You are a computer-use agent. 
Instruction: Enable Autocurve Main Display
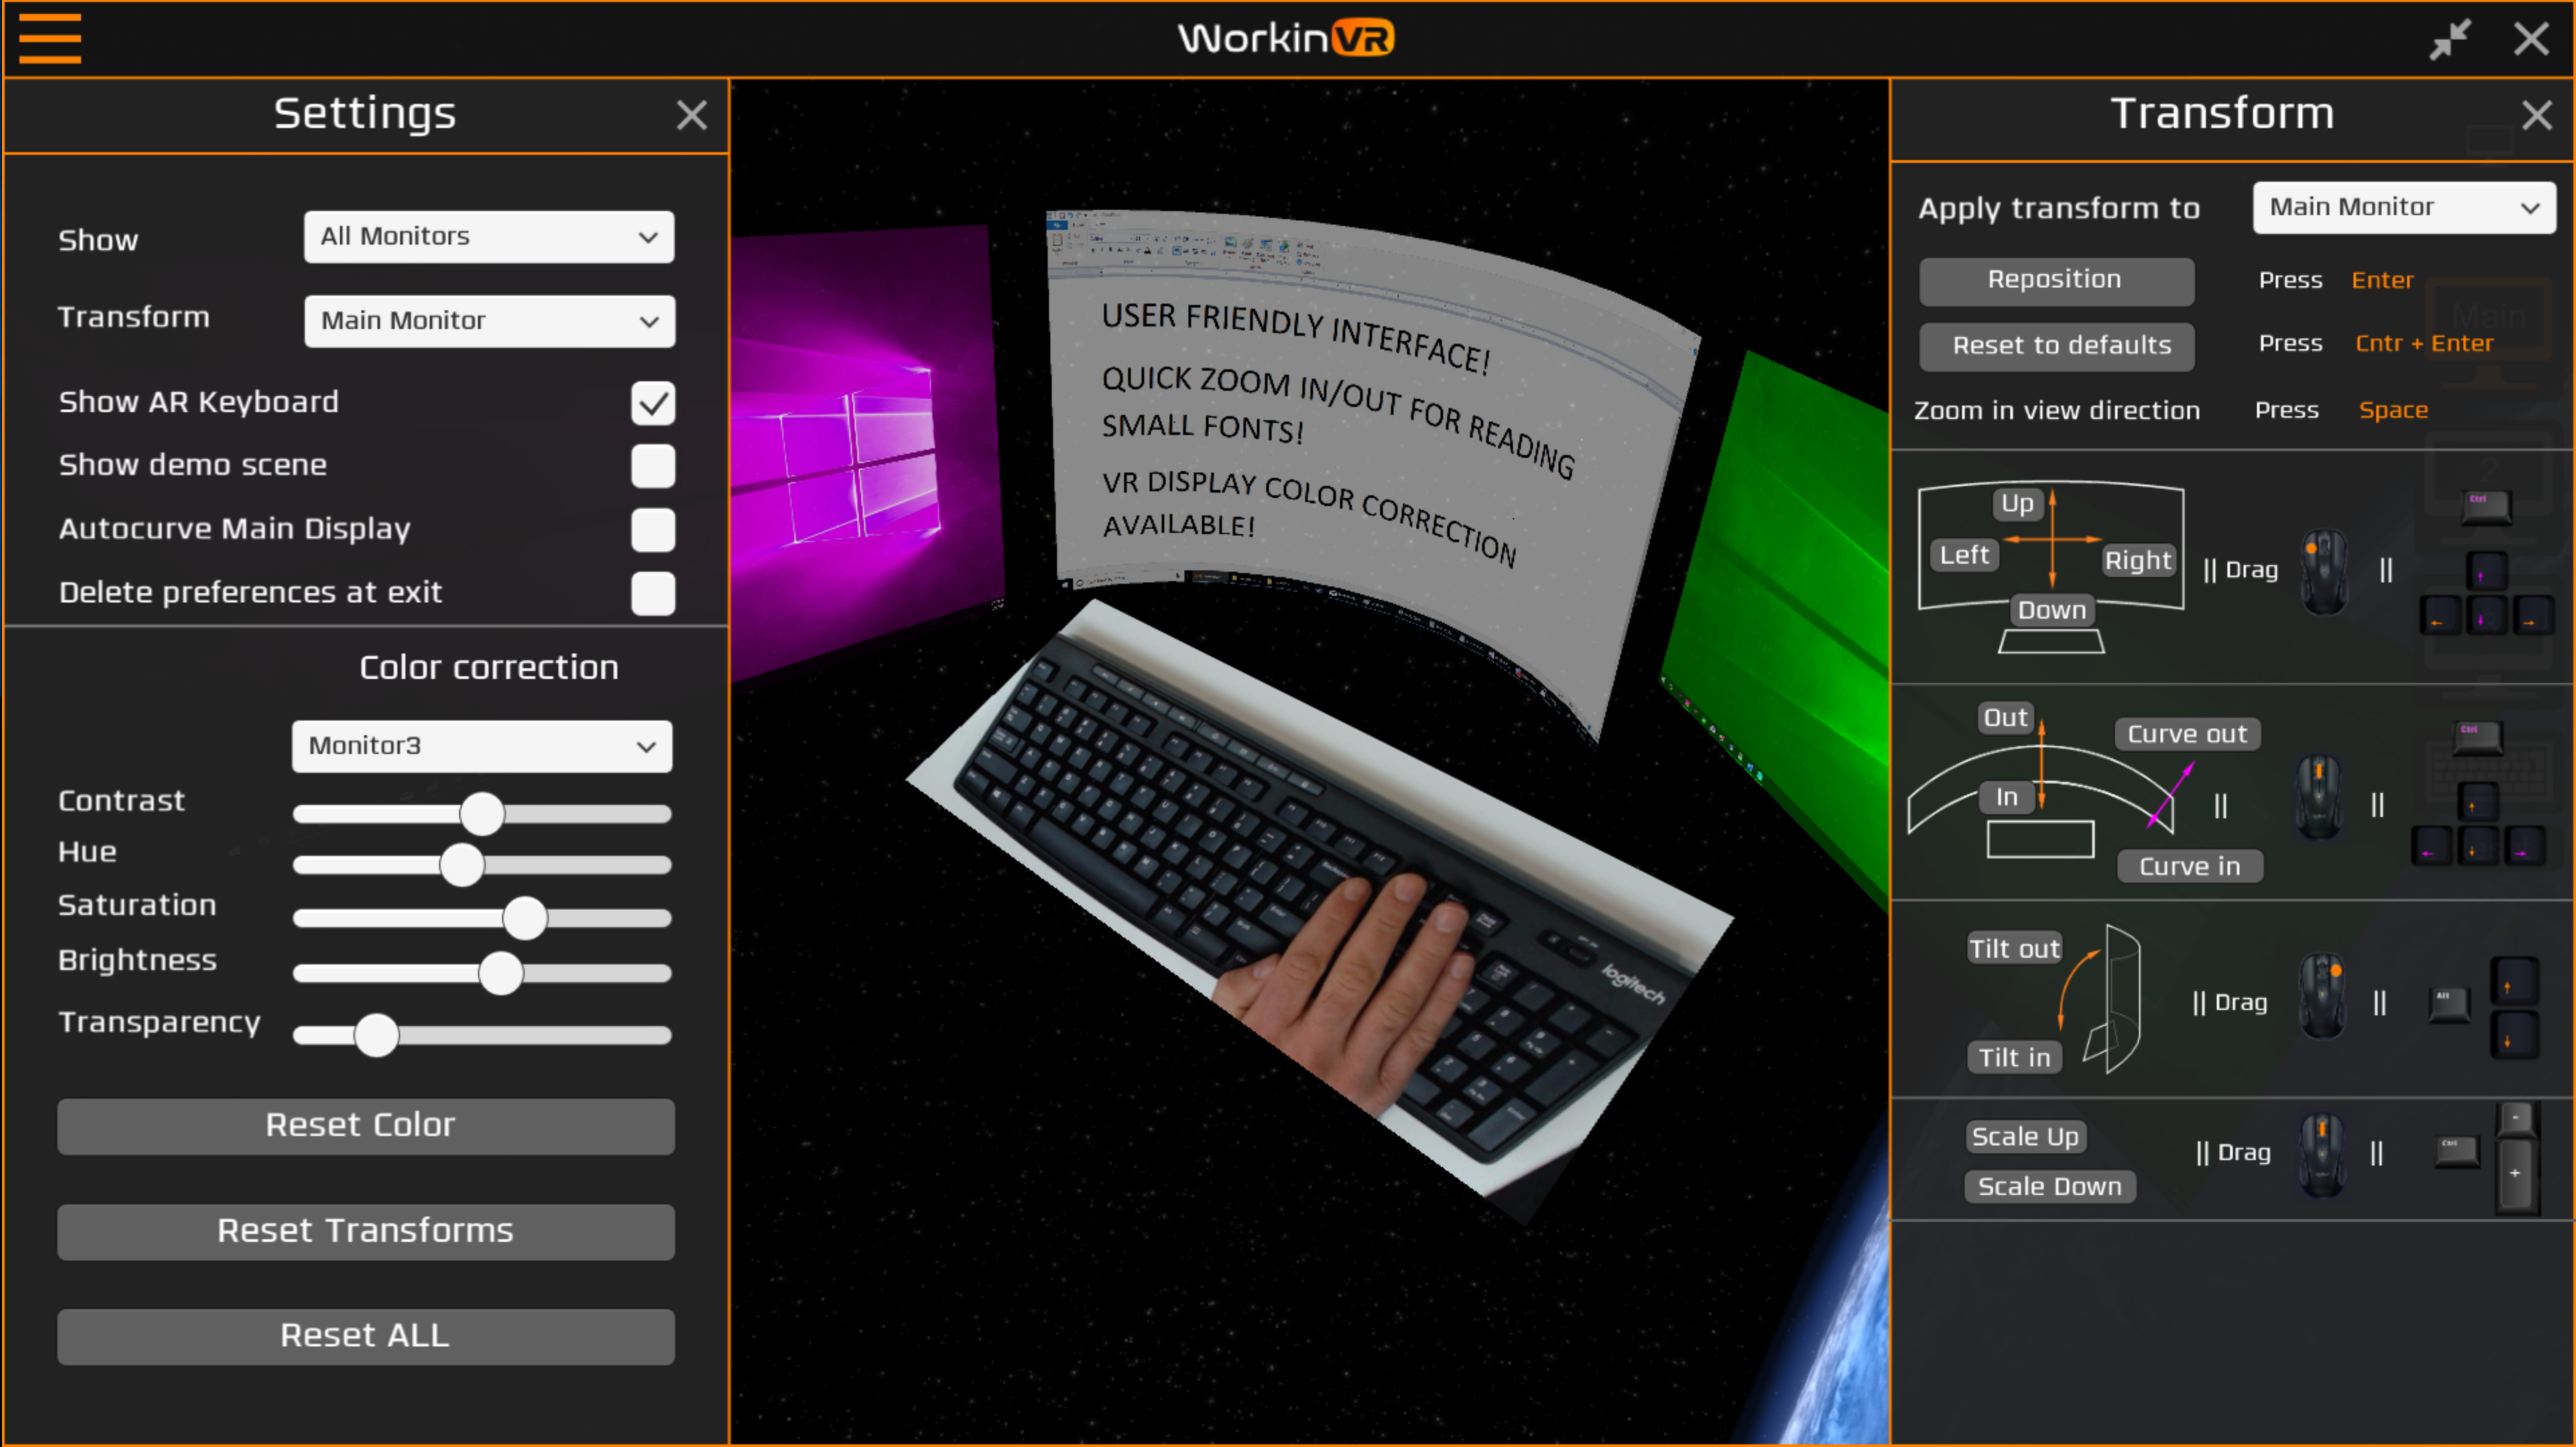653,530
